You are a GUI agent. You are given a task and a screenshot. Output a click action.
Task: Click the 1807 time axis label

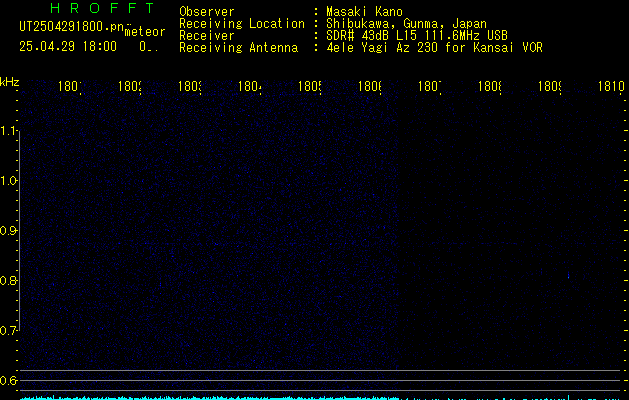click(x=430, y=86)
